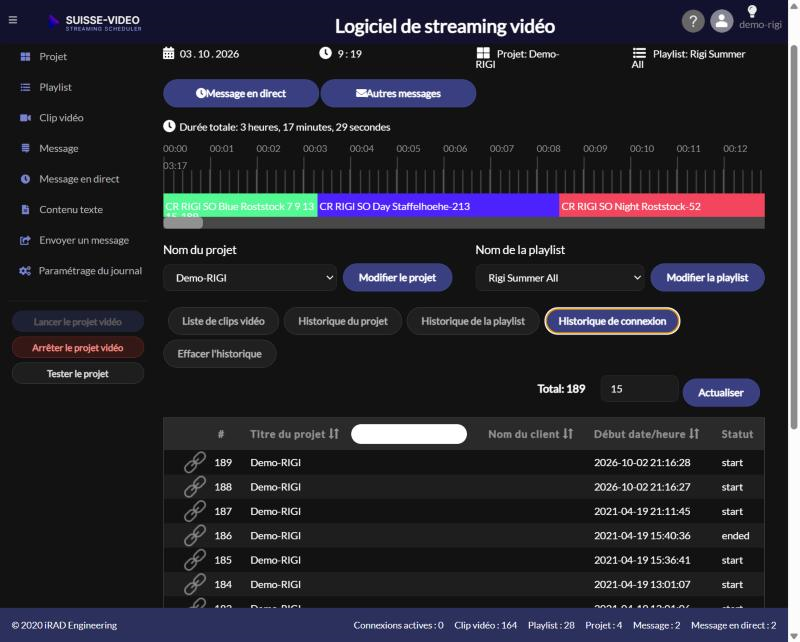Image resolution: width=800 pixels, height=642 pixels.
Task: Click the demo-rigi username label
Action: coord(760,24)
